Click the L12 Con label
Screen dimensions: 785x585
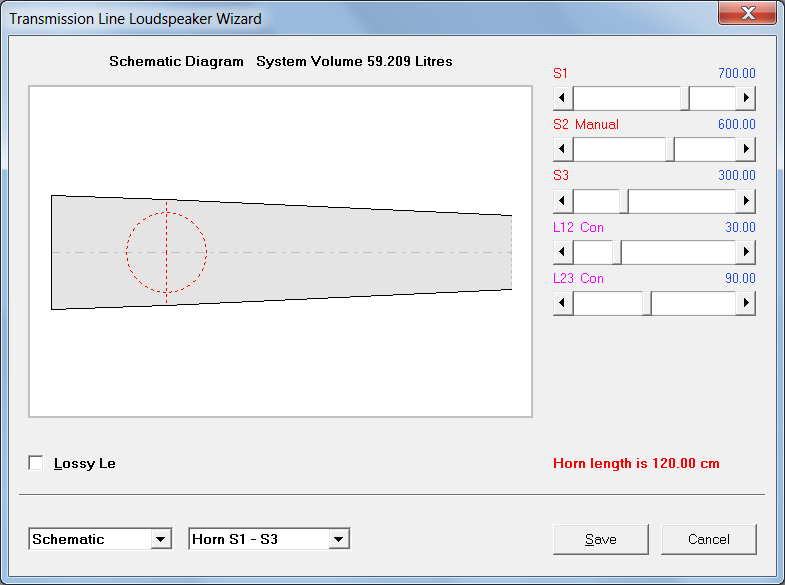578,228
